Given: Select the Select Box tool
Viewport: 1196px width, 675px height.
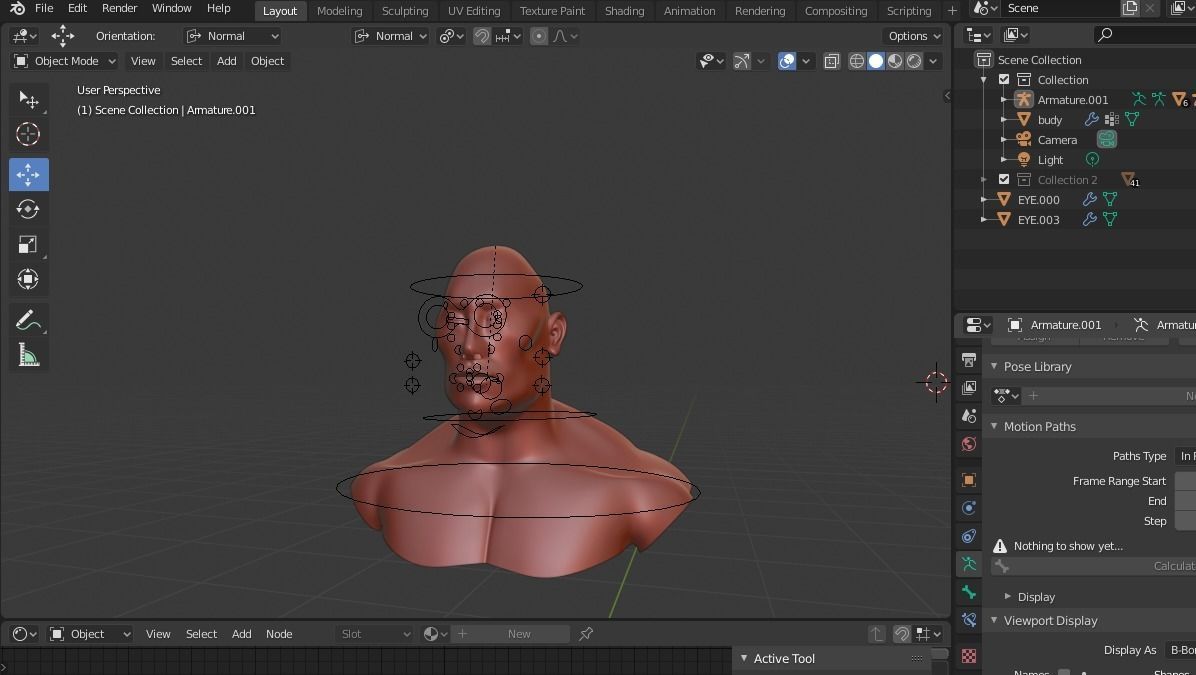Looking at the screenshot, I should click(28, 99).
